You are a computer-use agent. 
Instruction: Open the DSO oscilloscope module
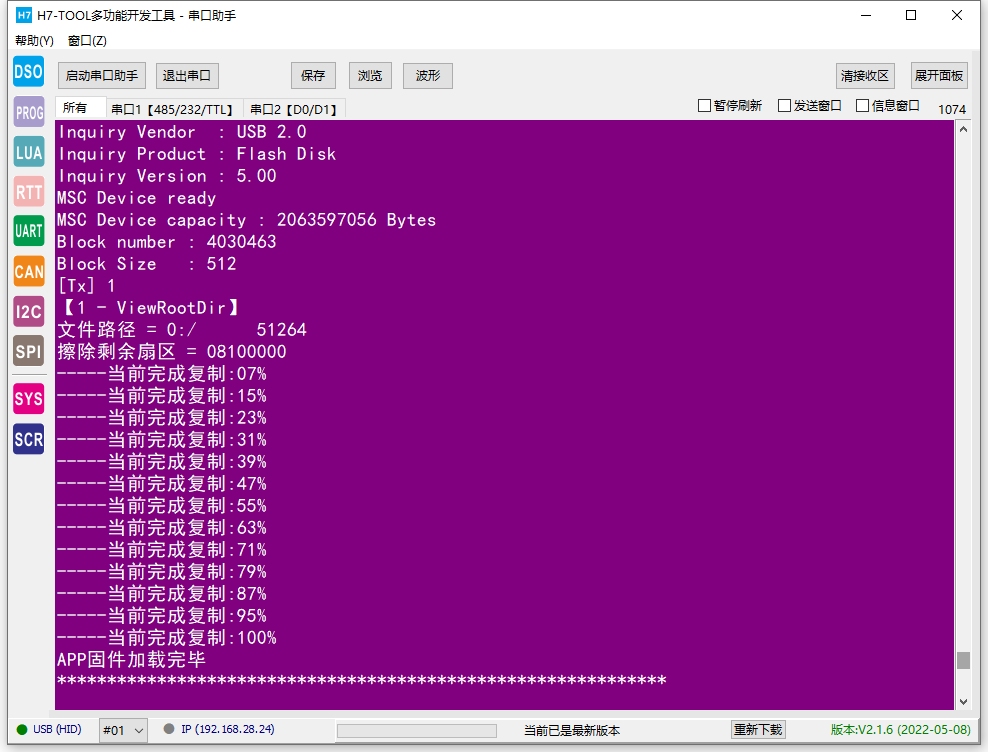29,72
